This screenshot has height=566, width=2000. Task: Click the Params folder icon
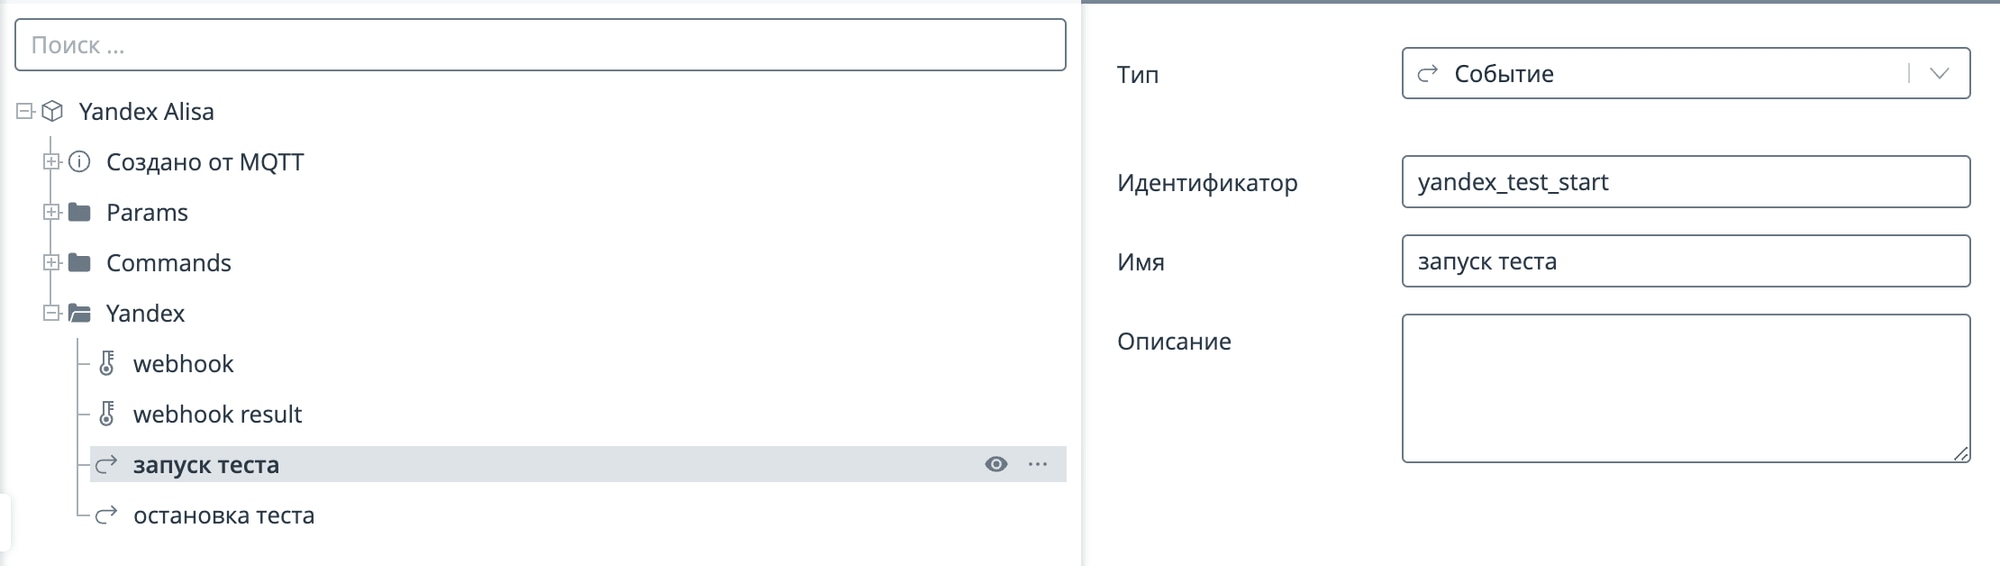click(79, 212)
